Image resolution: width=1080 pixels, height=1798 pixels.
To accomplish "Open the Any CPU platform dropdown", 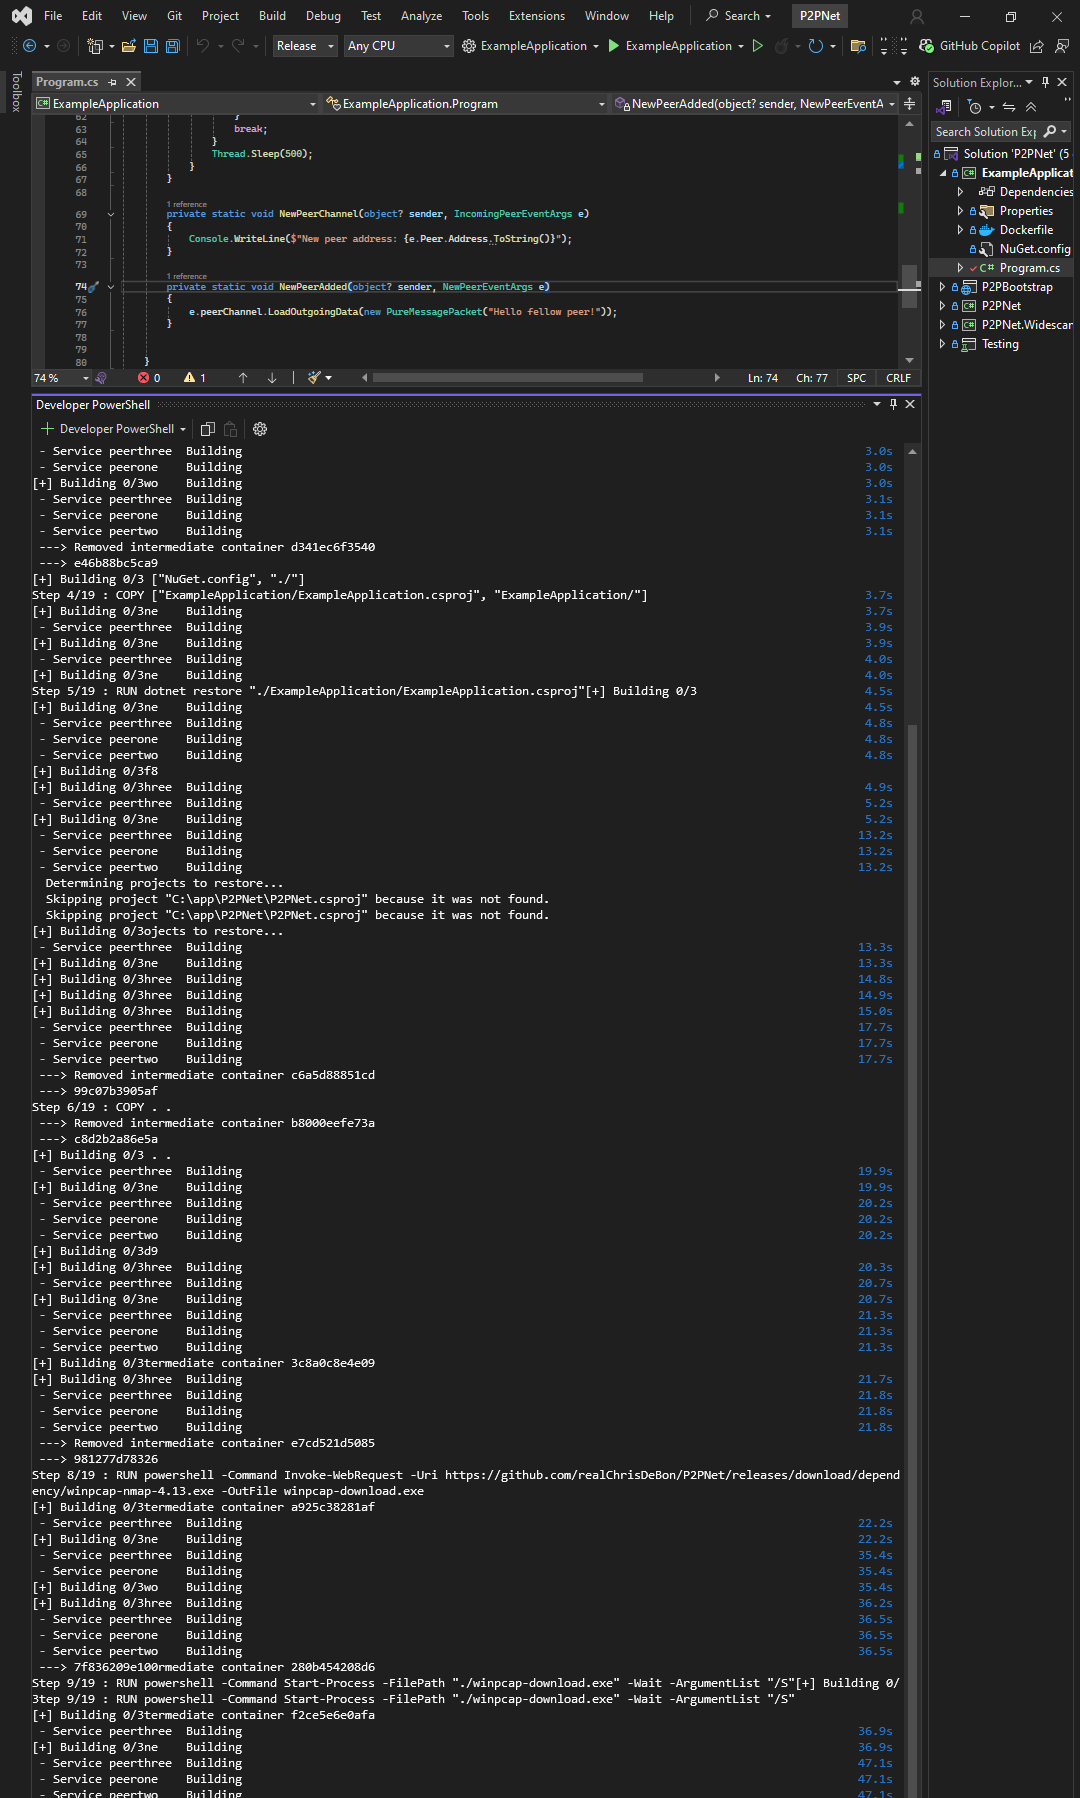I will (399, 46).
